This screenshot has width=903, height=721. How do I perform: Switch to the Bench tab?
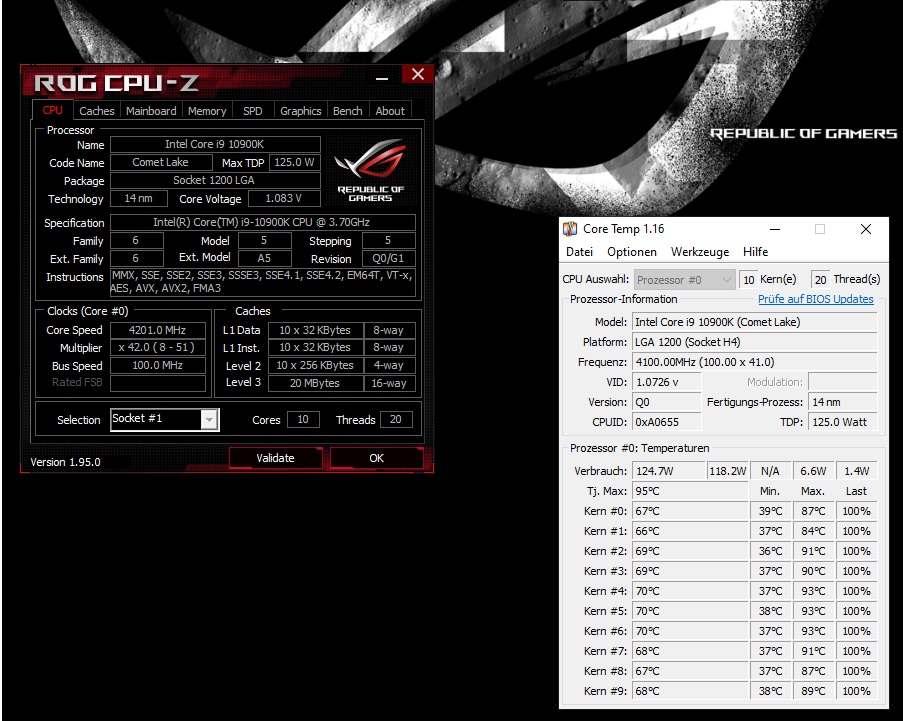[347, 111]
